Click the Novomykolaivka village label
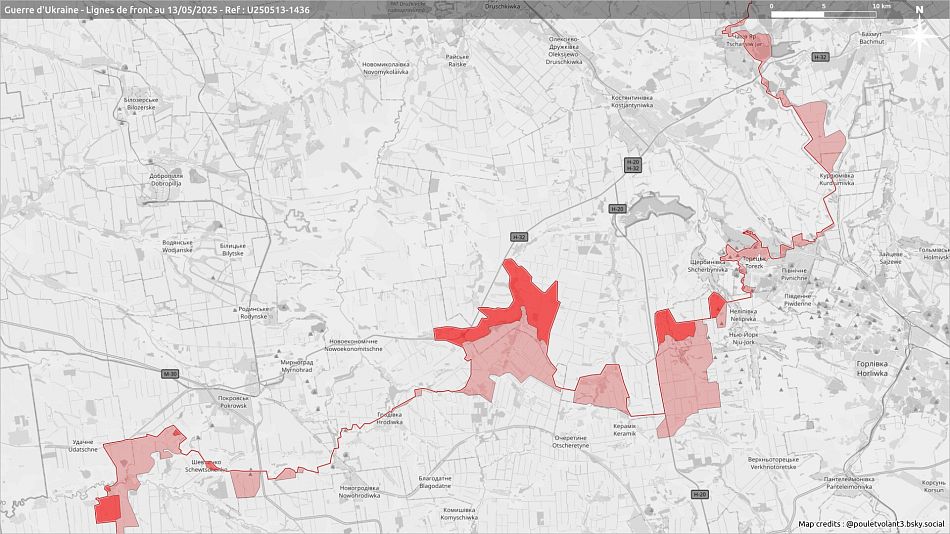Image resolution: width=950 pixels, height=534 pixels. coord(385,68)
